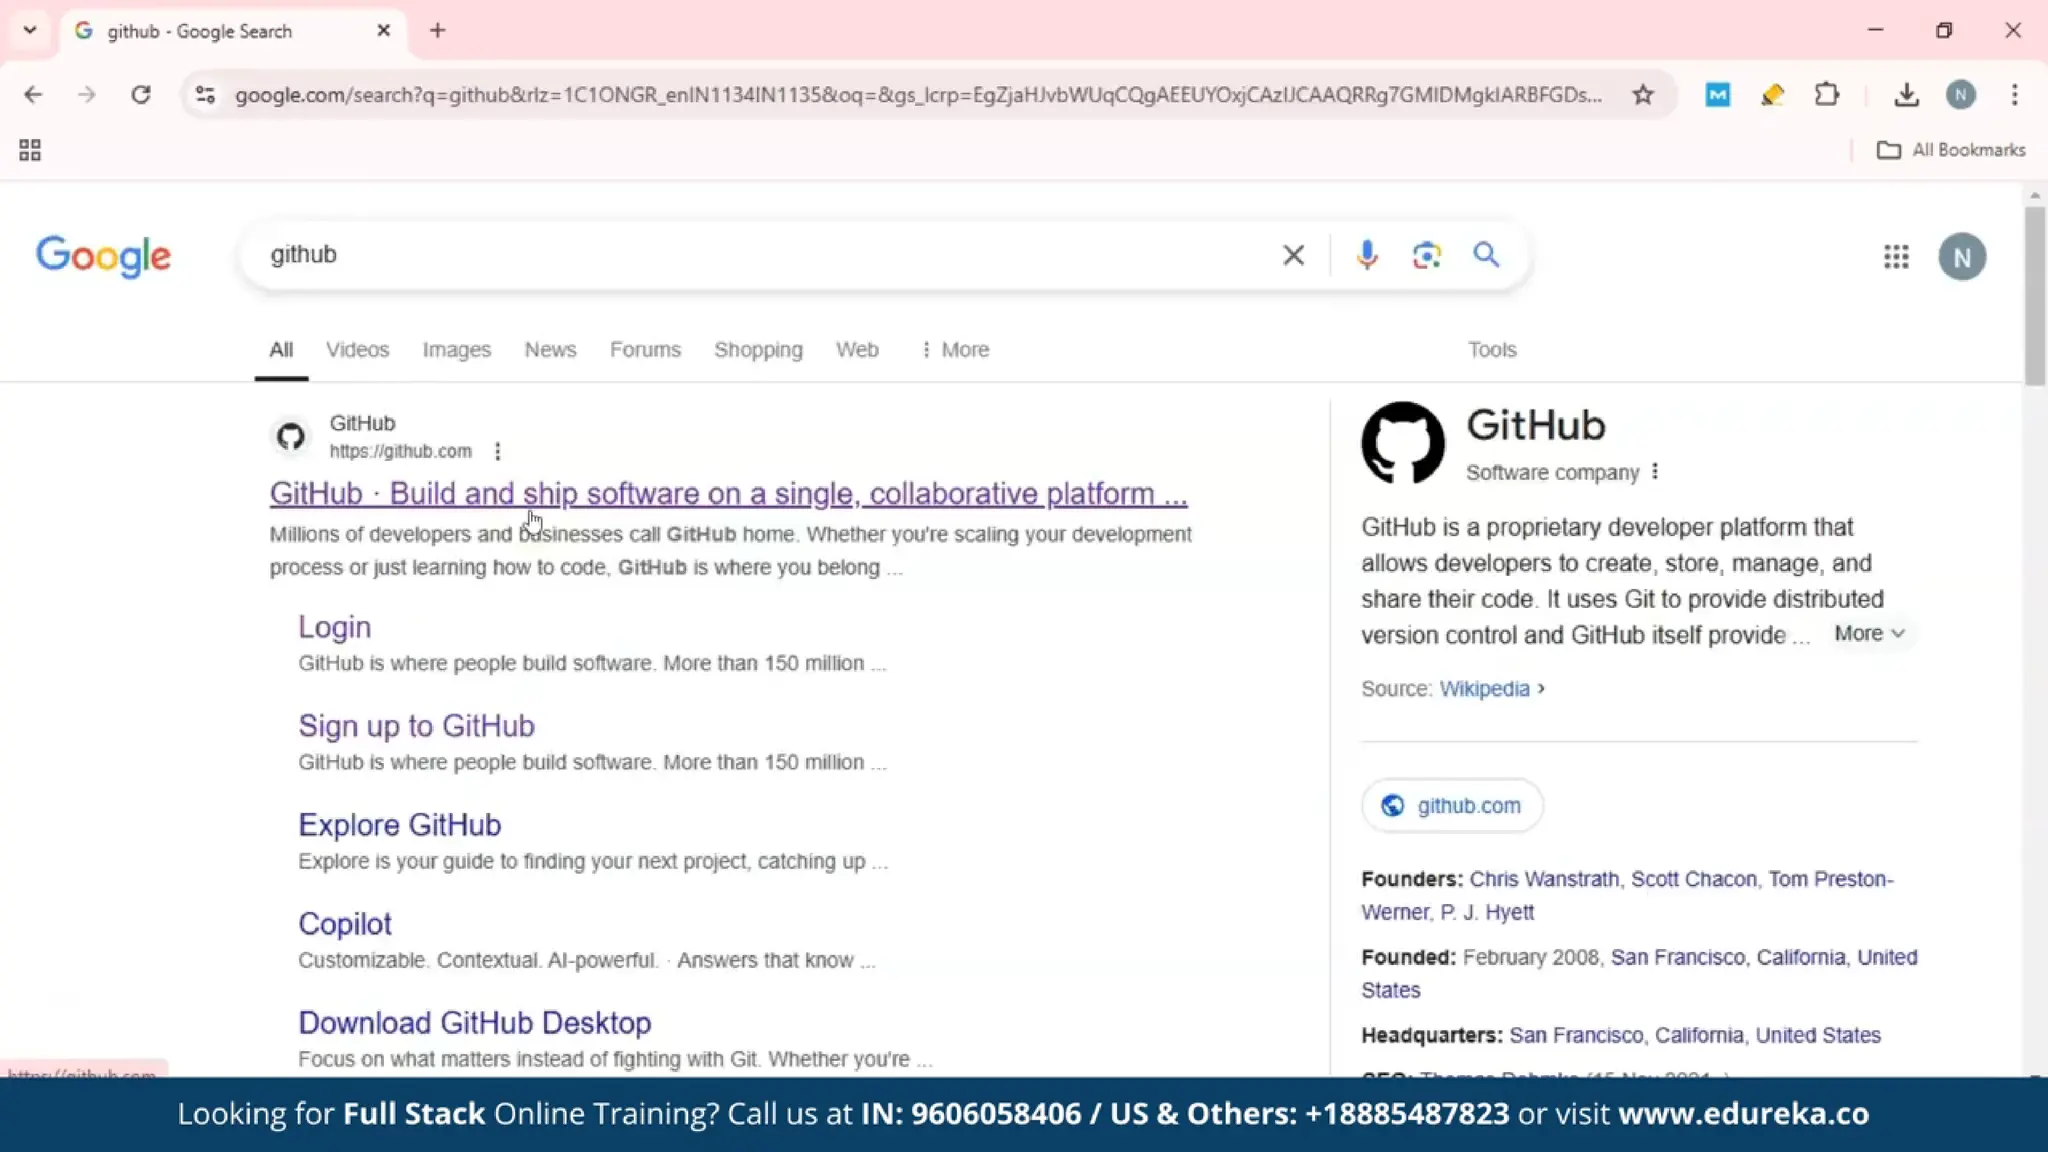Open Headquarters San Francisco link
This screenshot has height=1152, width=2048.
click(1694, 1035)
